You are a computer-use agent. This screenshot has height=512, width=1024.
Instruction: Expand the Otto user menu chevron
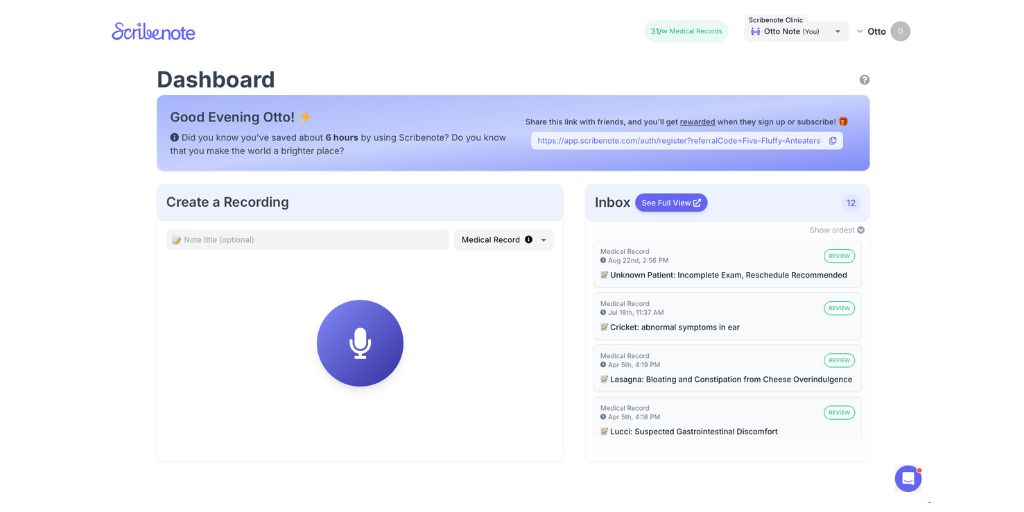pos(860,31)
